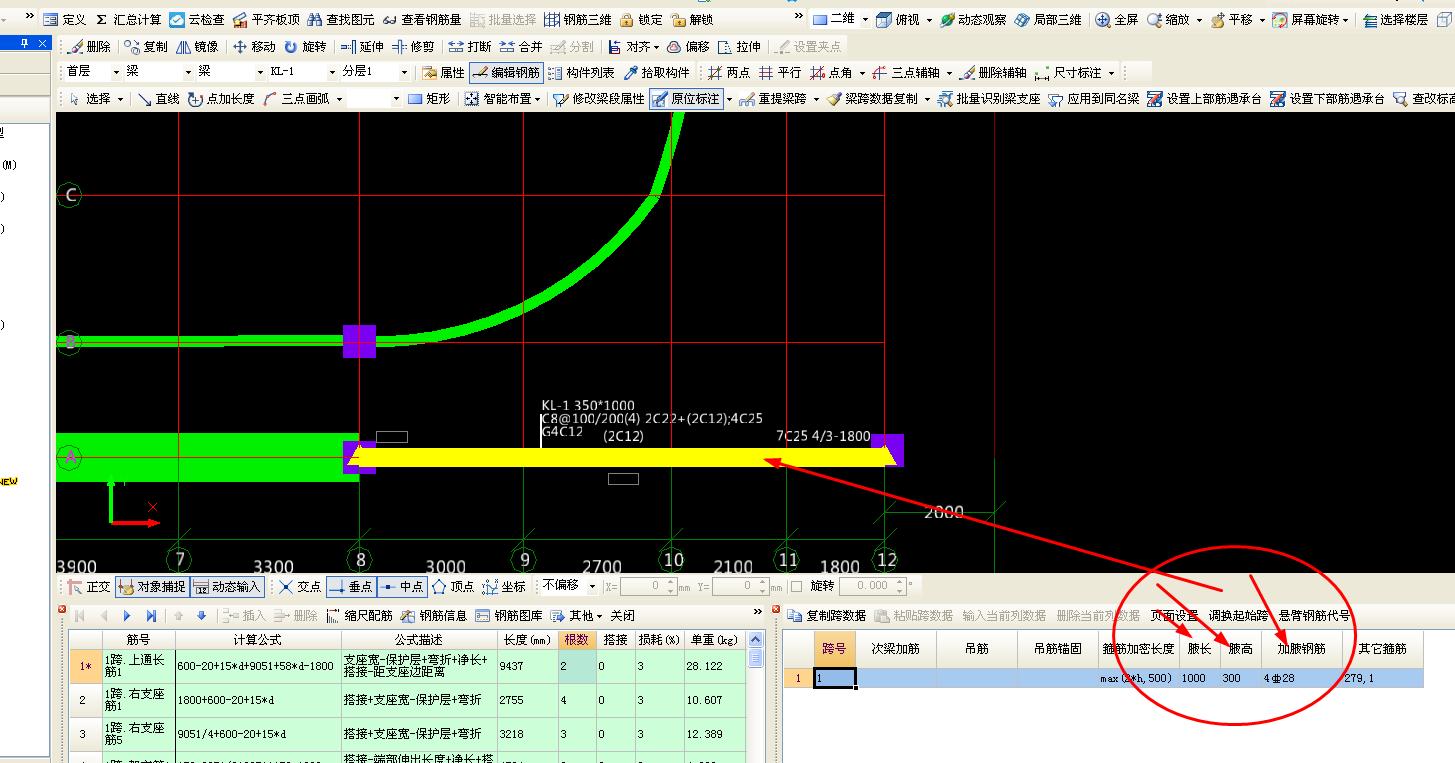Select 平行 parallel axis tool
This screenshot has height=763, width=1455.
click(780, 72)
